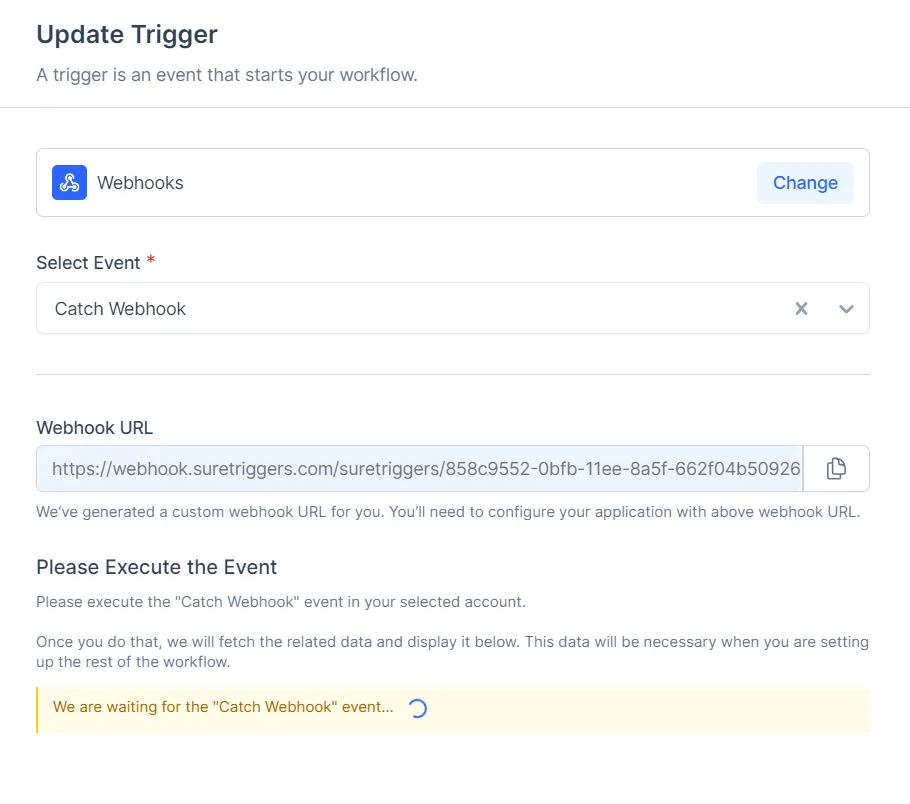Highlight the generated suretriggers webhook URL
The width and height of the screenshot is (910, 804).
[420, 468]
